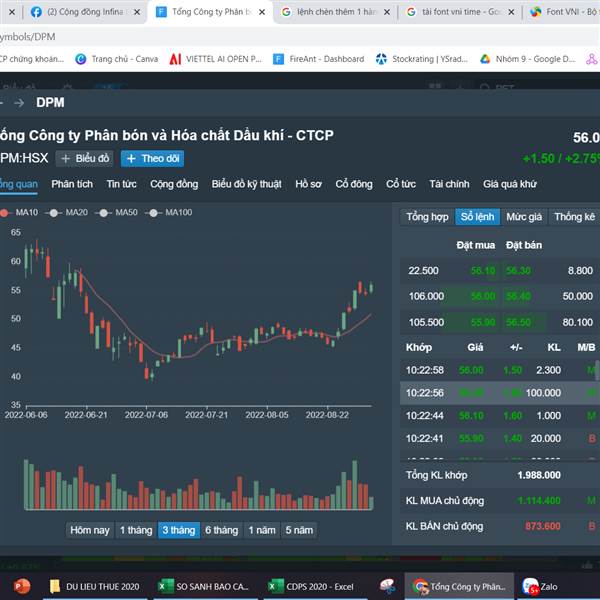Open the Phân tích tab

pos(72,184)
